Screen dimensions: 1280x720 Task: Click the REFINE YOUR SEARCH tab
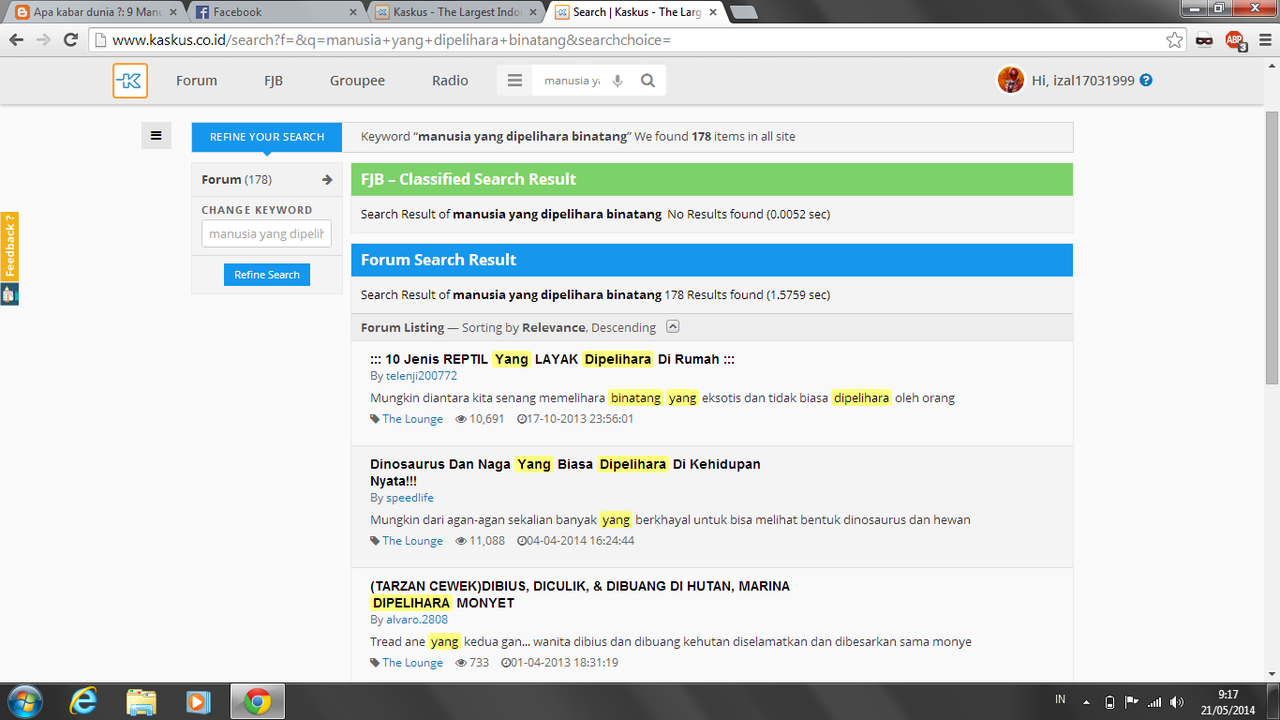point(267,137)
